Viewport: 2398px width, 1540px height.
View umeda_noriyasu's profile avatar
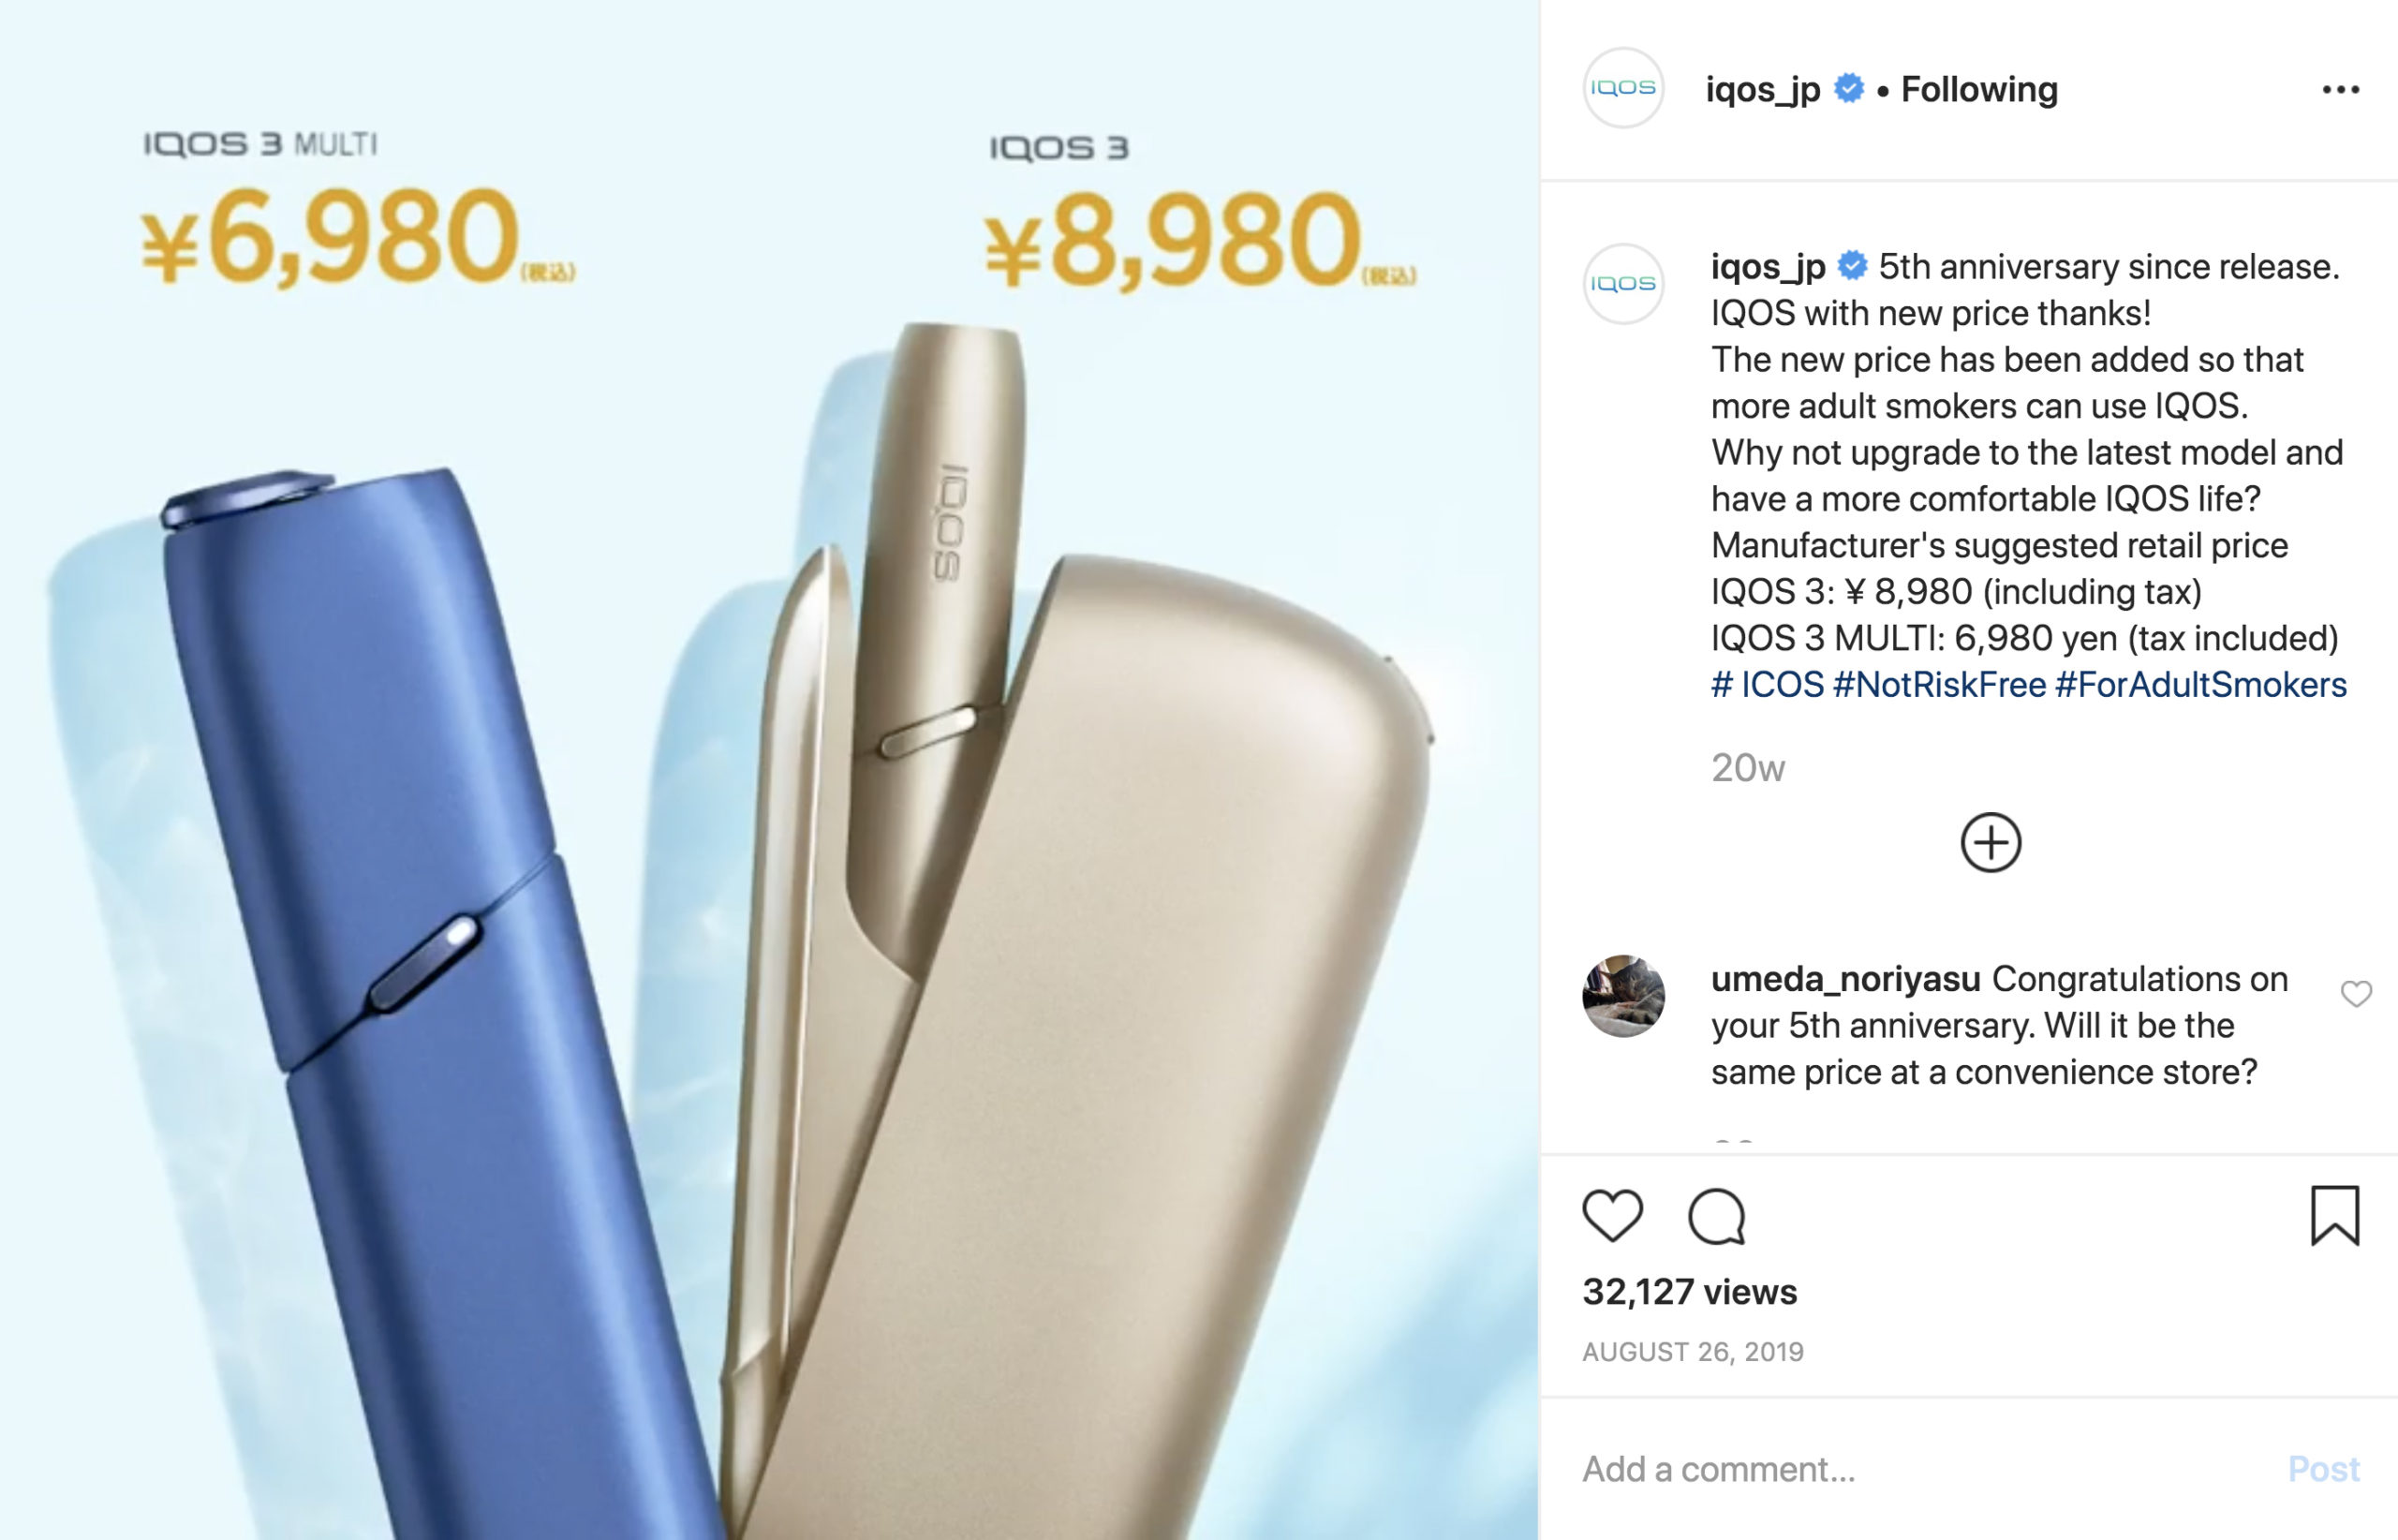[x=1623, y=996]
